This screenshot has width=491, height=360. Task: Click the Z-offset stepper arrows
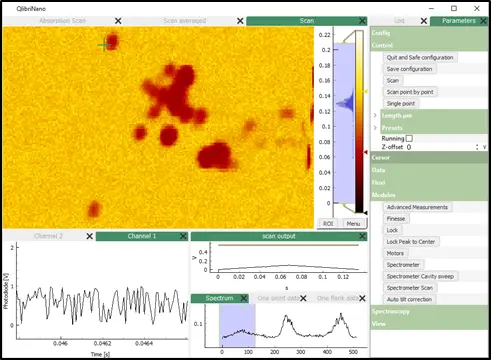coord(477,147)
